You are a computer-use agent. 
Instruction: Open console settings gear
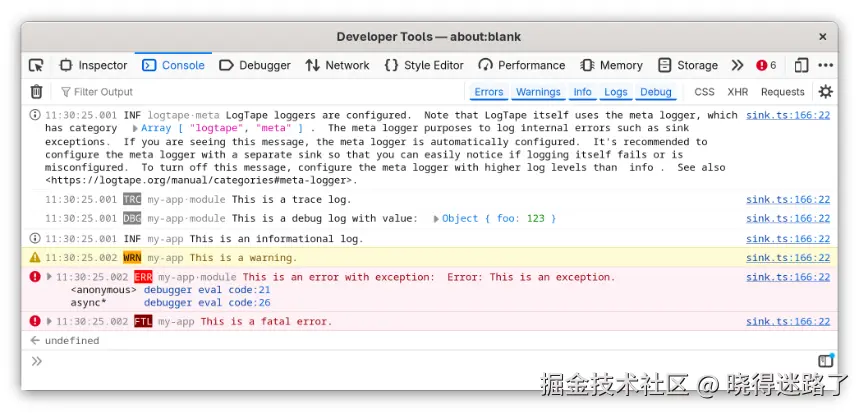[x=825, y=92]
